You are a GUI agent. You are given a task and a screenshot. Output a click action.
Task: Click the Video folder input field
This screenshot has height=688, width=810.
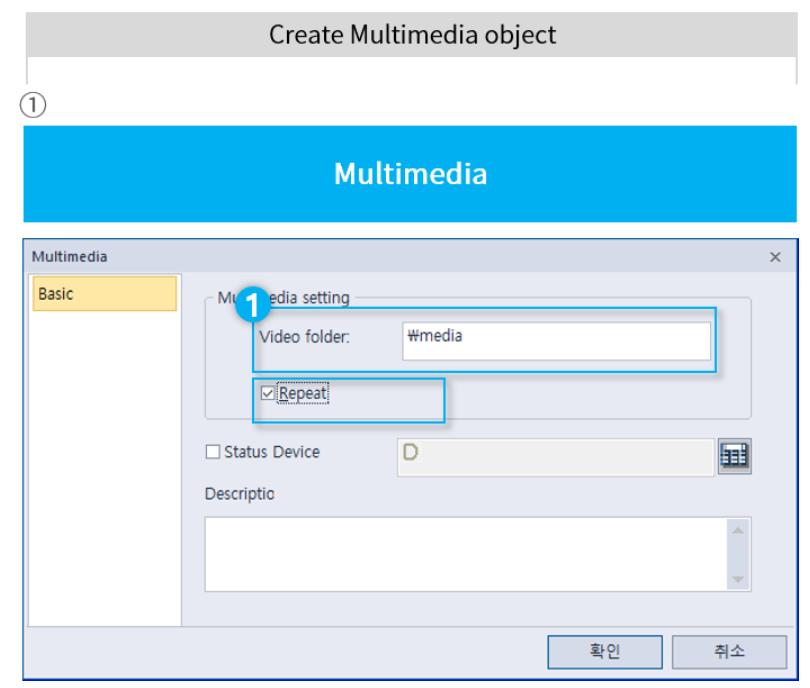555,340
